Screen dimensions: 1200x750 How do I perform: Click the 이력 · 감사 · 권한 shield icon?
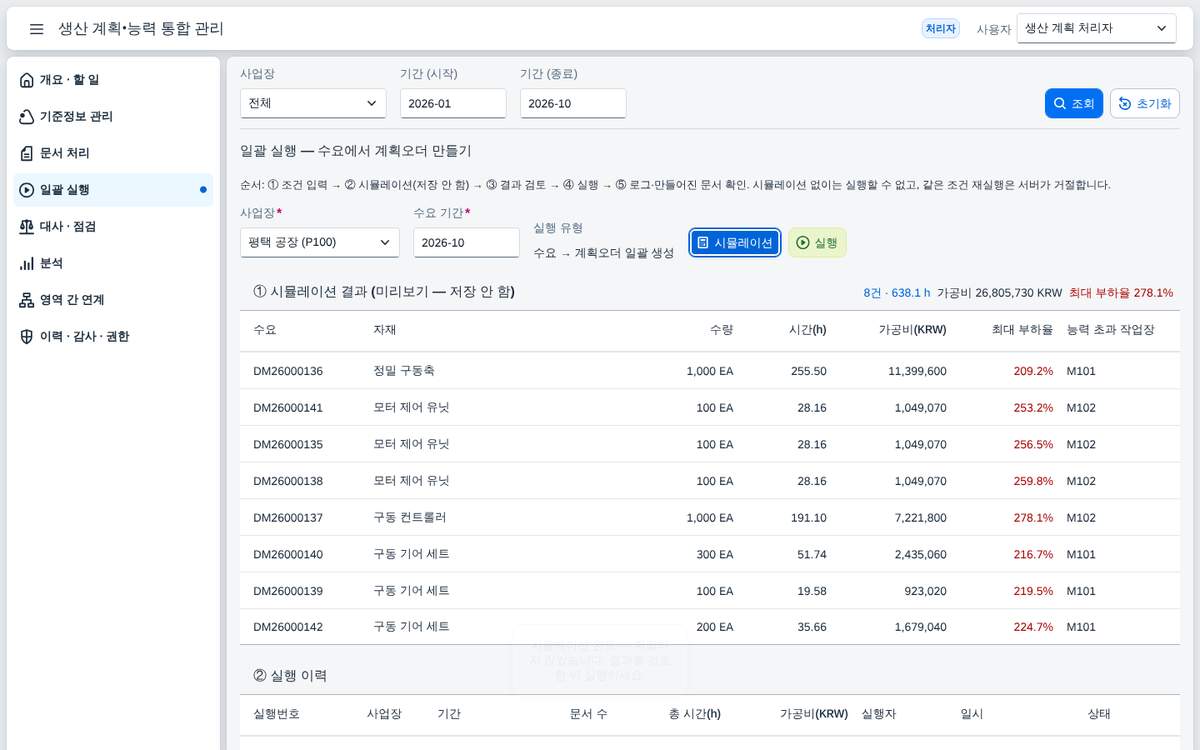pos(27,337)
